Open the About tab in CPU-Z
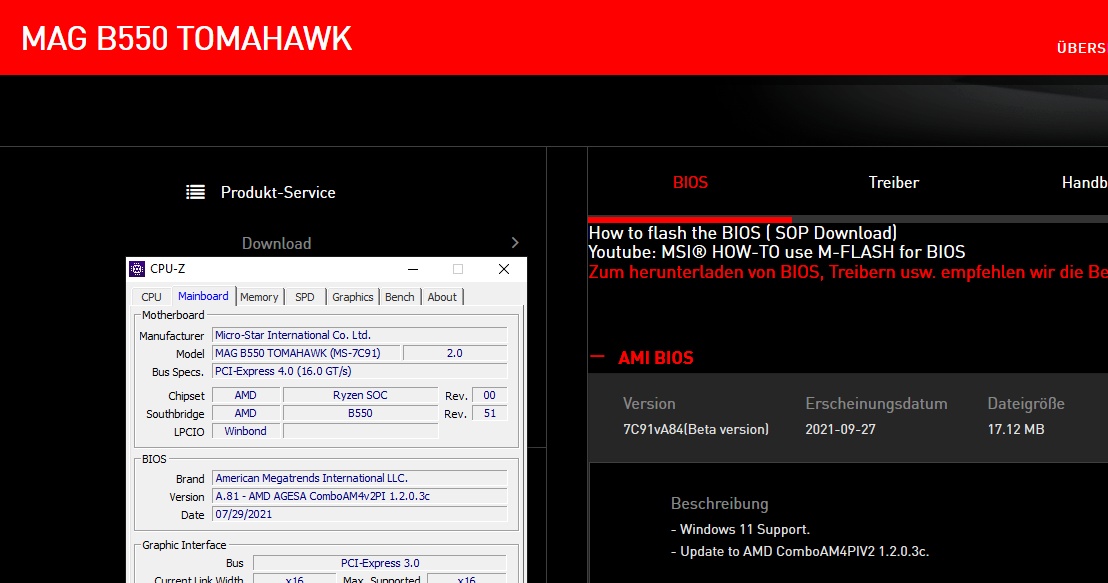The height and width of the screenshot is (583, 1108). click(x=442, y=297)
